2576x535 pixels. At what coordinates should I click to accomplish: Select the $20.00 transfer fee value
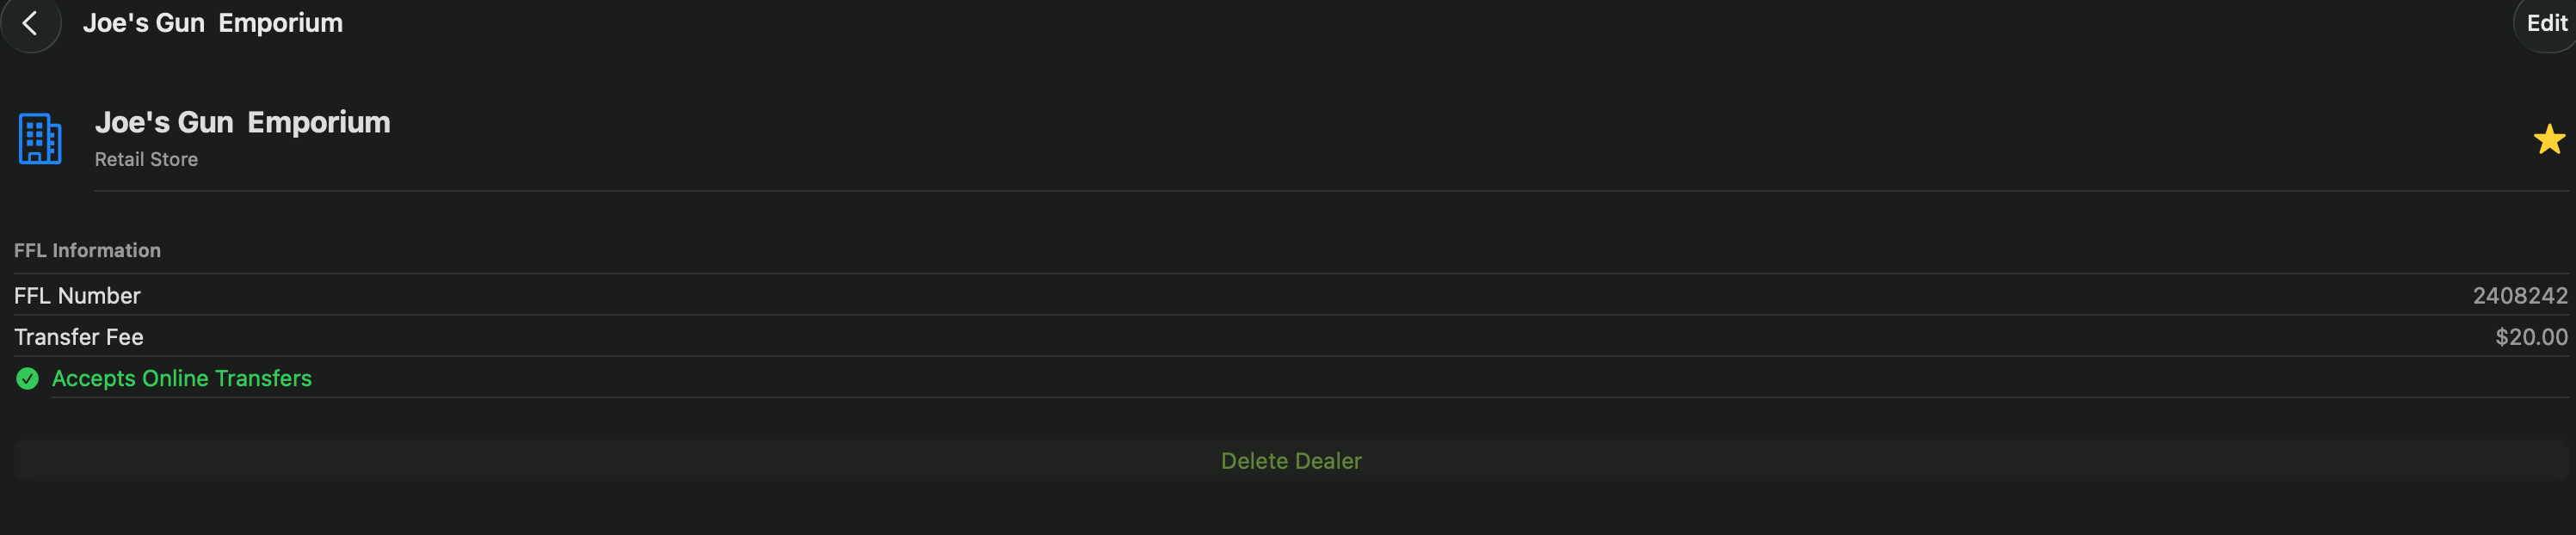[x=2530, y=337]
